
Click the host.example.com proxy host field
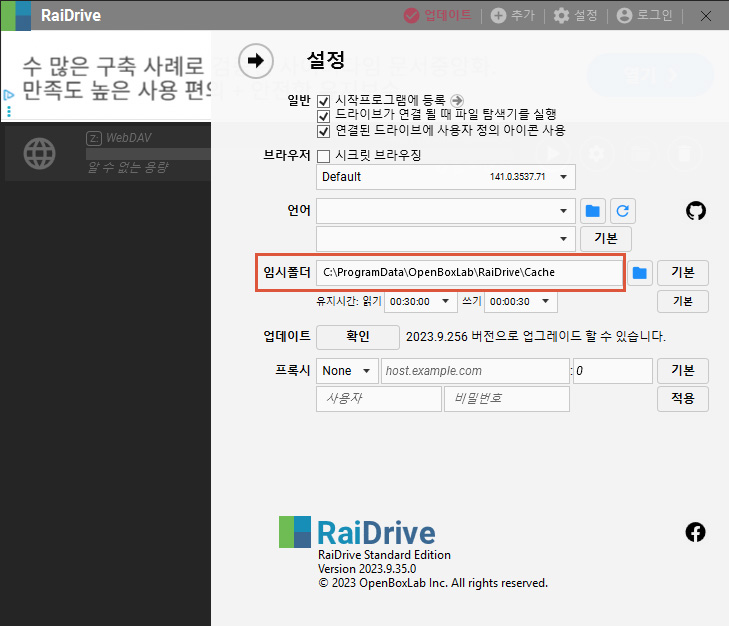[x=475, y=371]
